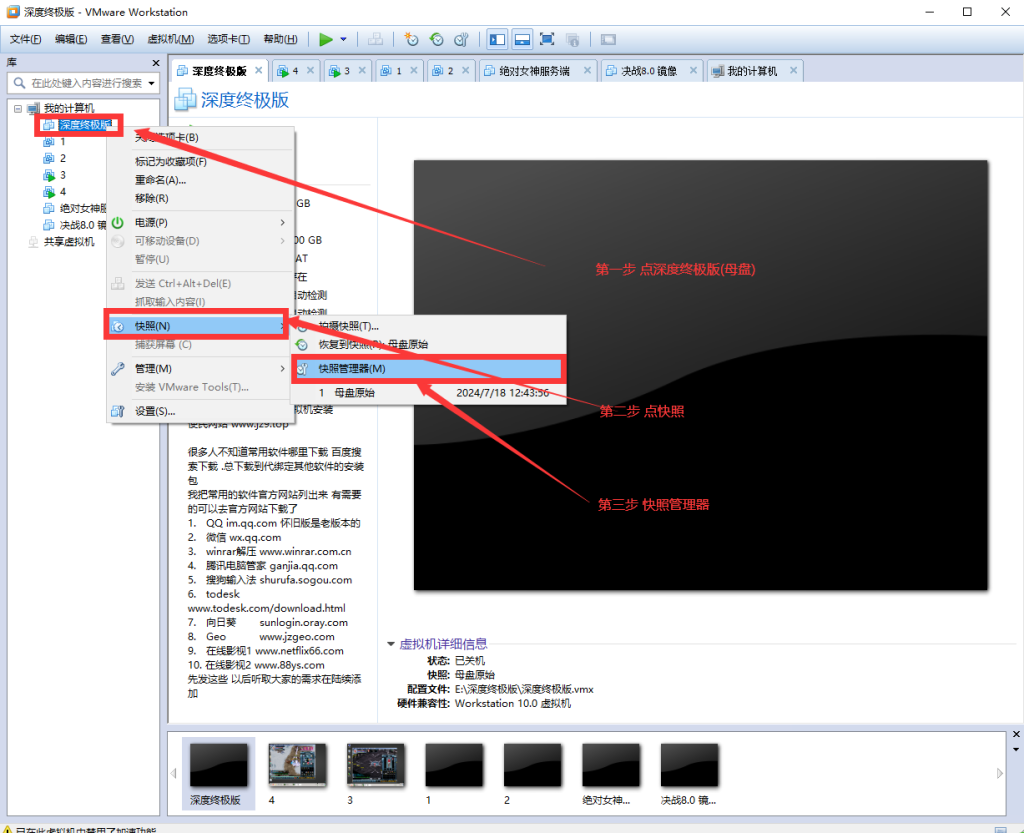Expand the 管理(M) submenu

[201, 369]
